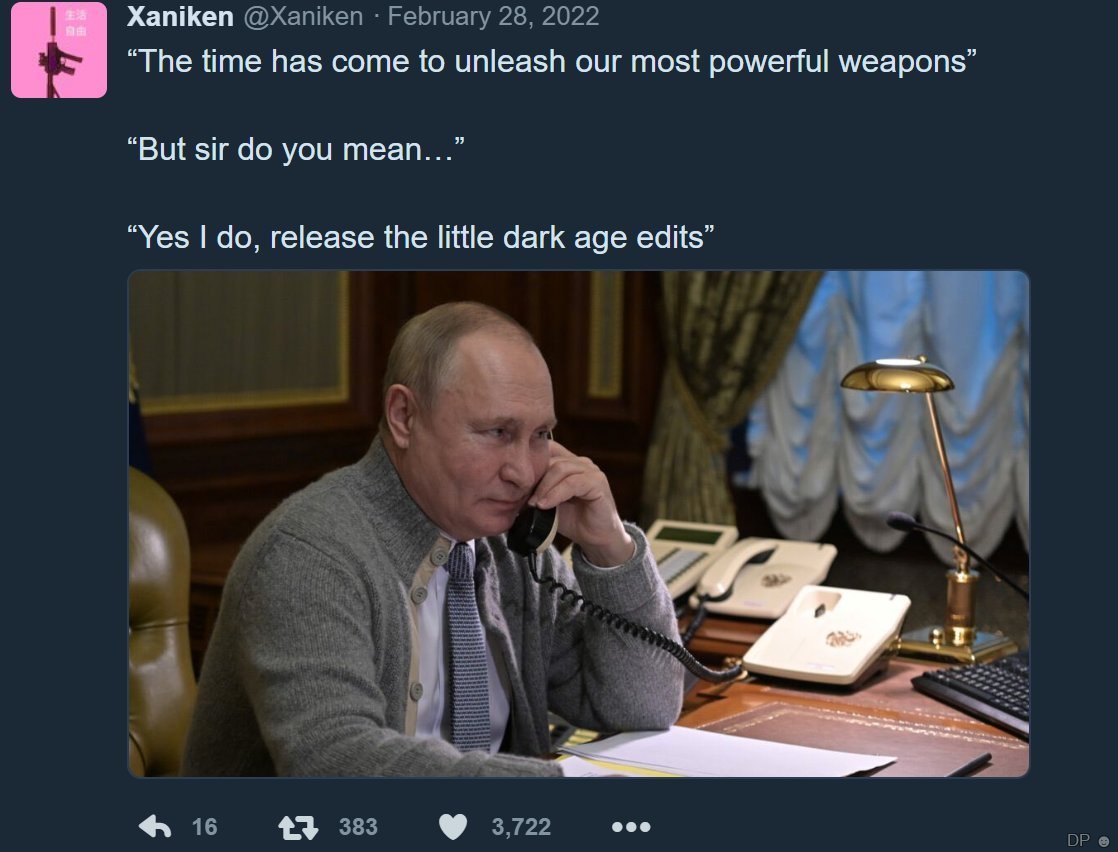
Task: Show the 3,722 likes count
Action: tap(521, 827)
